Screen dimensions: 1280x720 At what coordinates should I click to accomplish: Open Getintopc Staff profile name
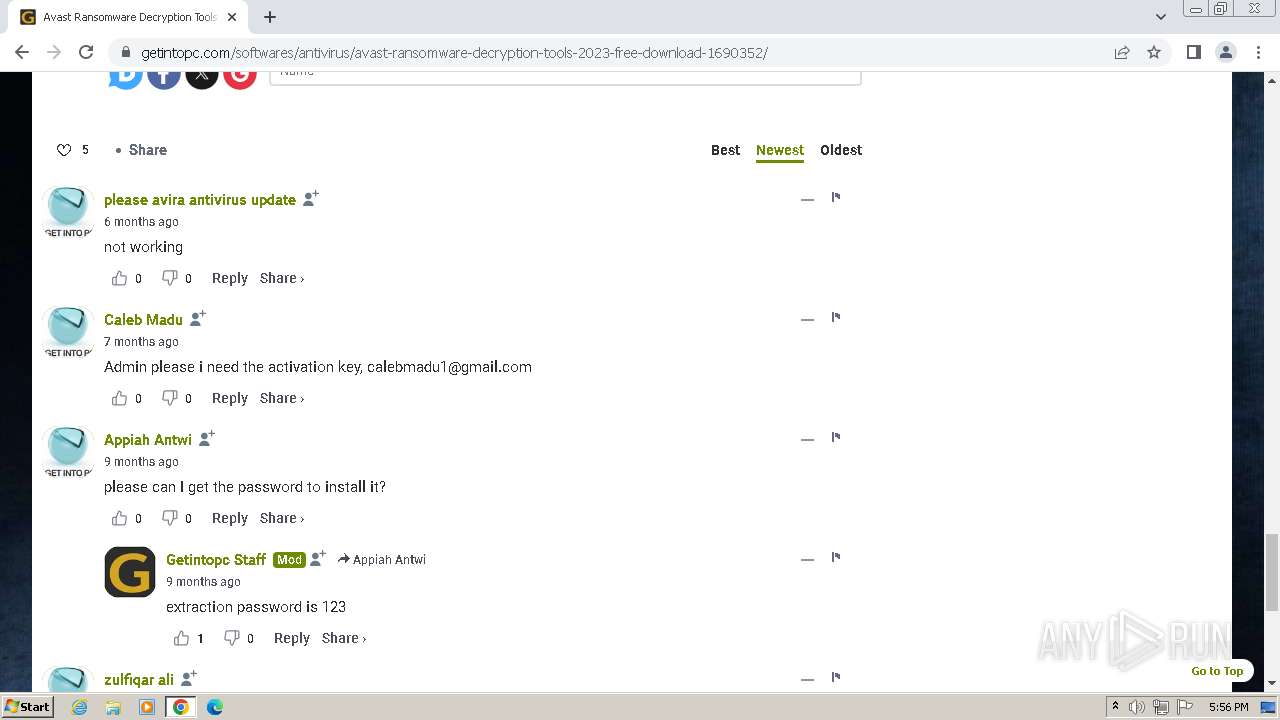pyautogui.click(x=216, y=560)
